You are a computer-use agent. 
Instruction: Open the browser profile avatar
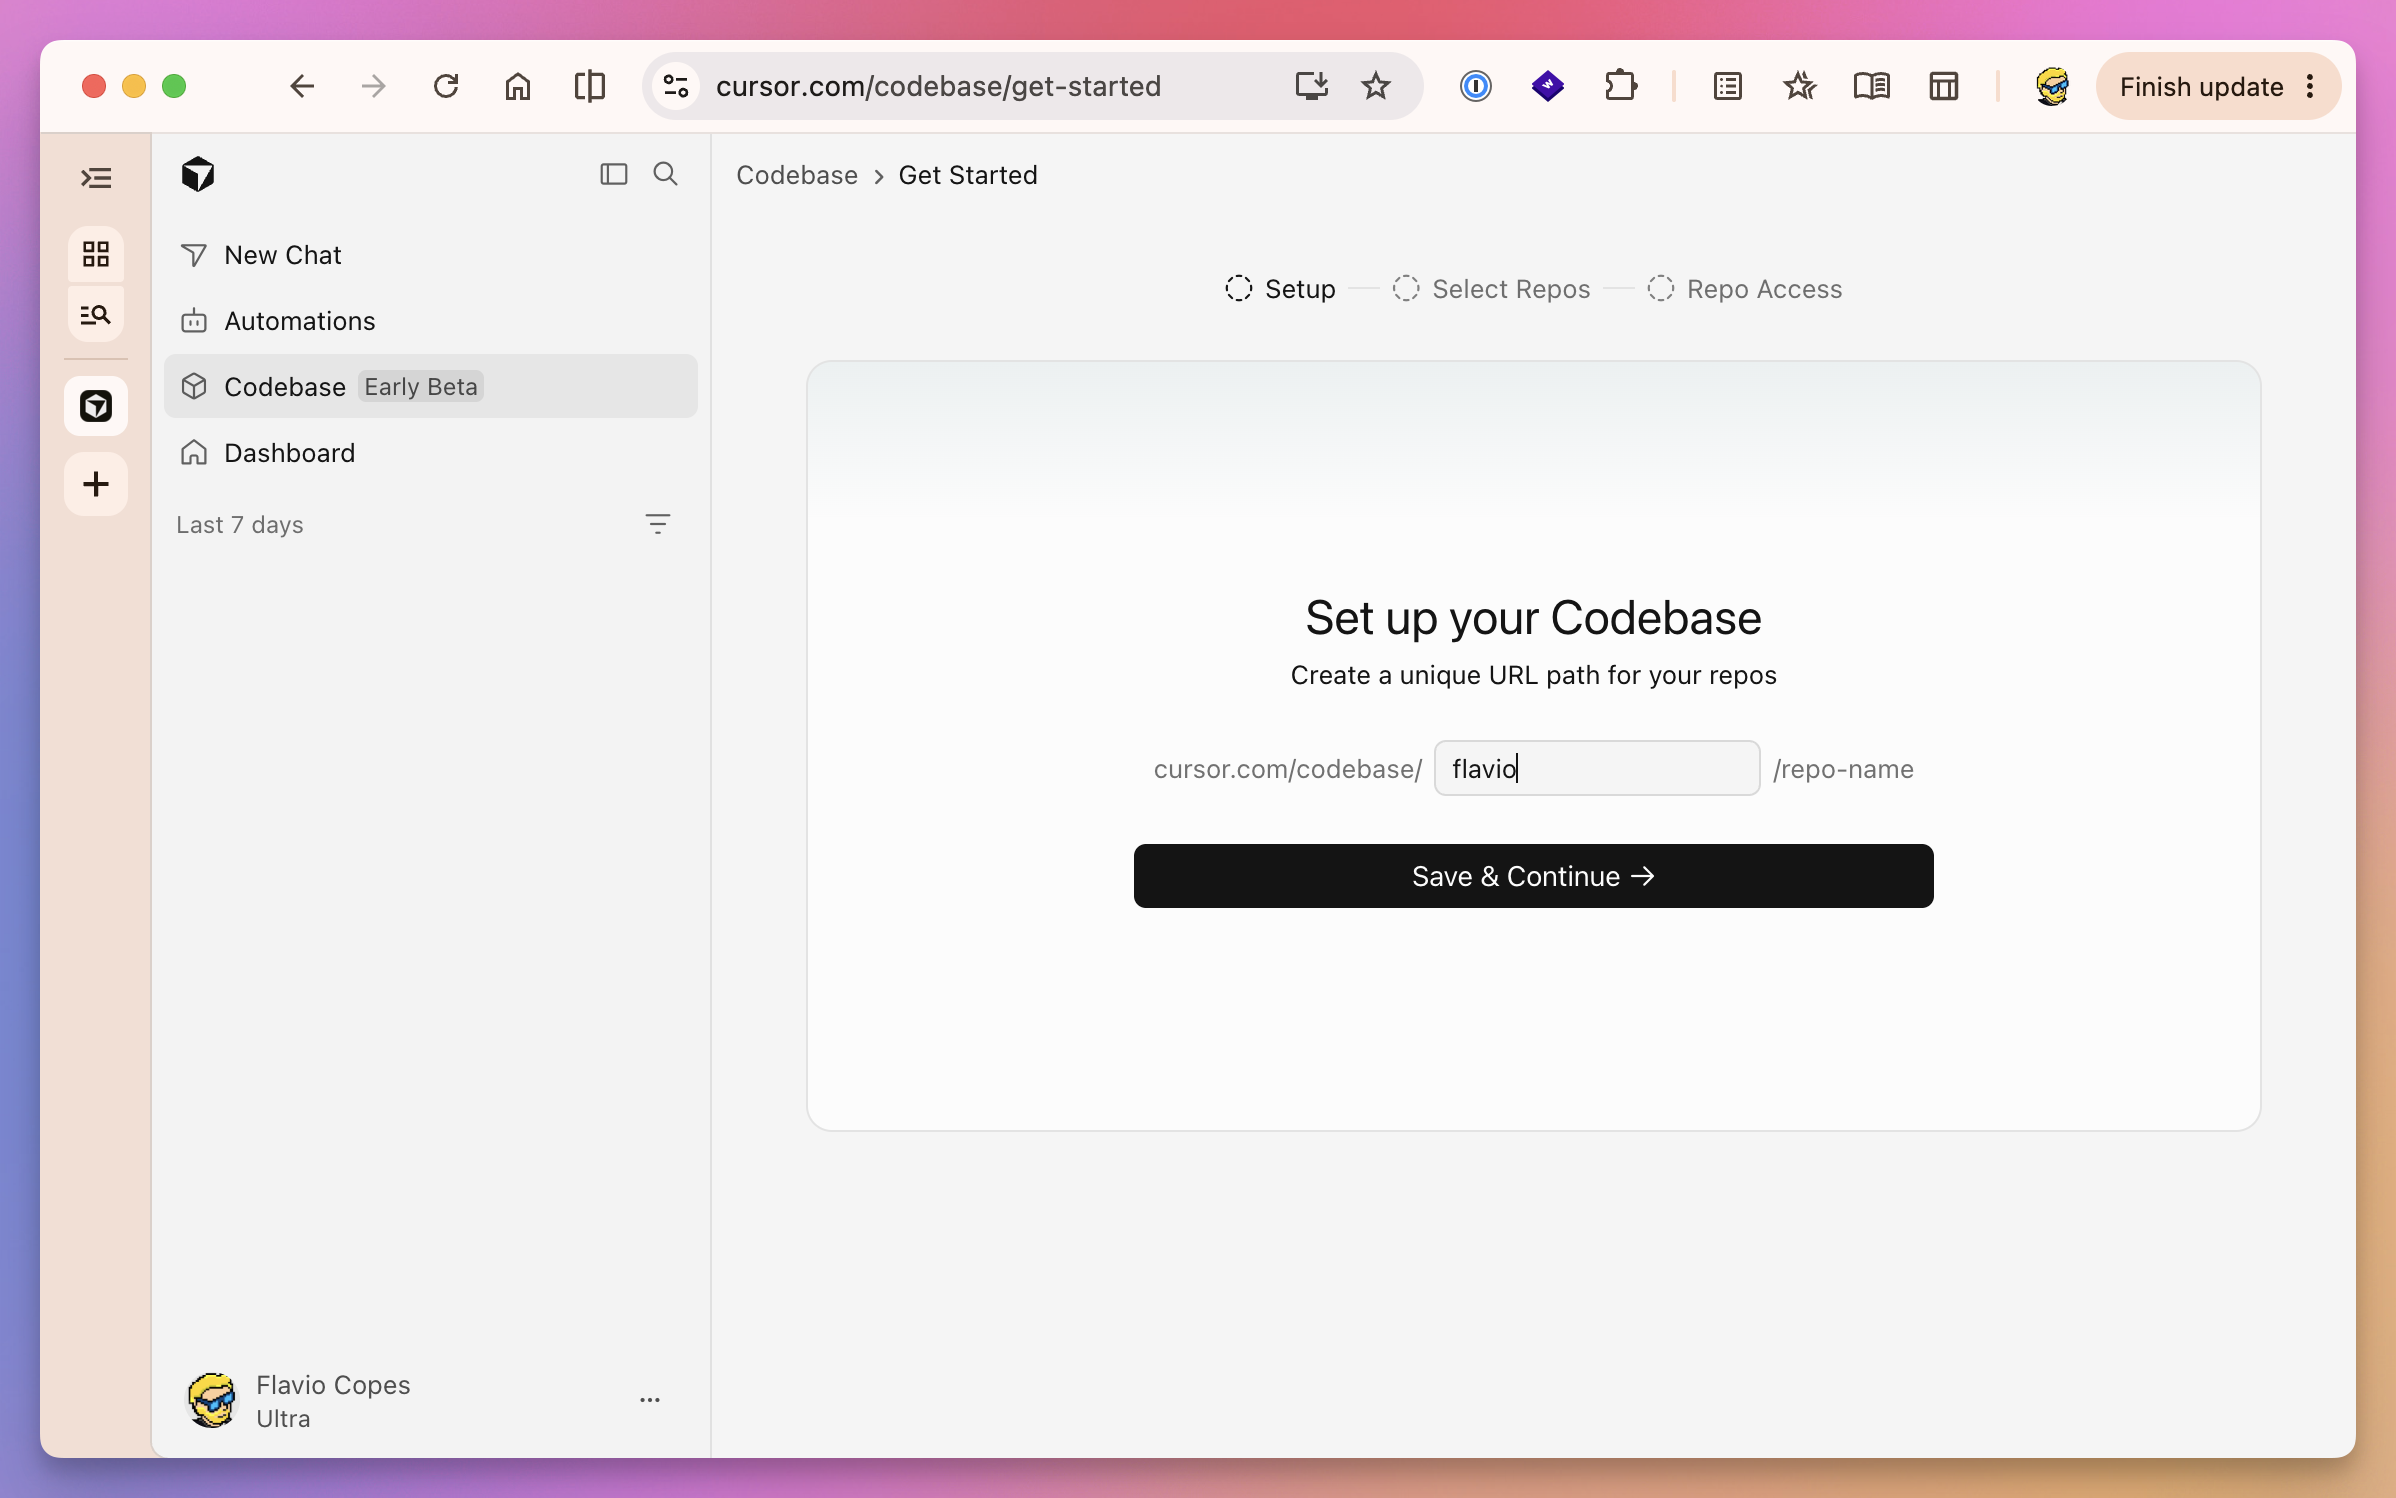(2052, 86)
